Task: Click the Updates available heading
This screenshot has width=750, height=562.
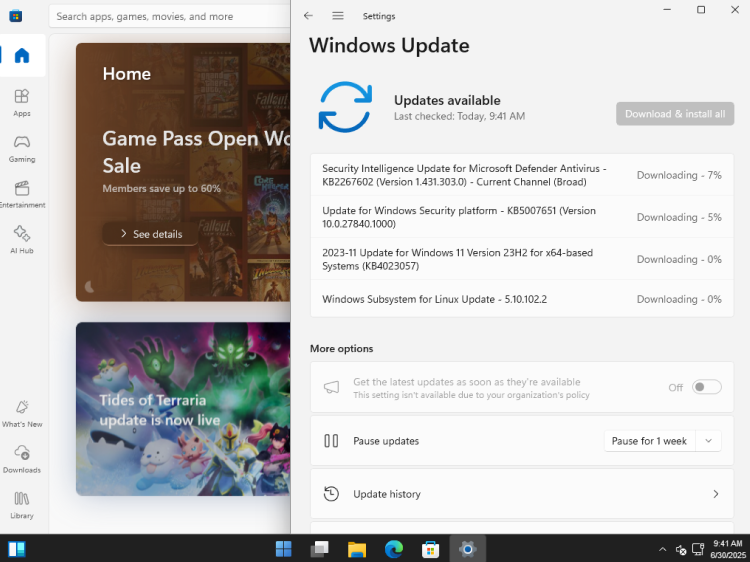Action: (x=447, y=100)
